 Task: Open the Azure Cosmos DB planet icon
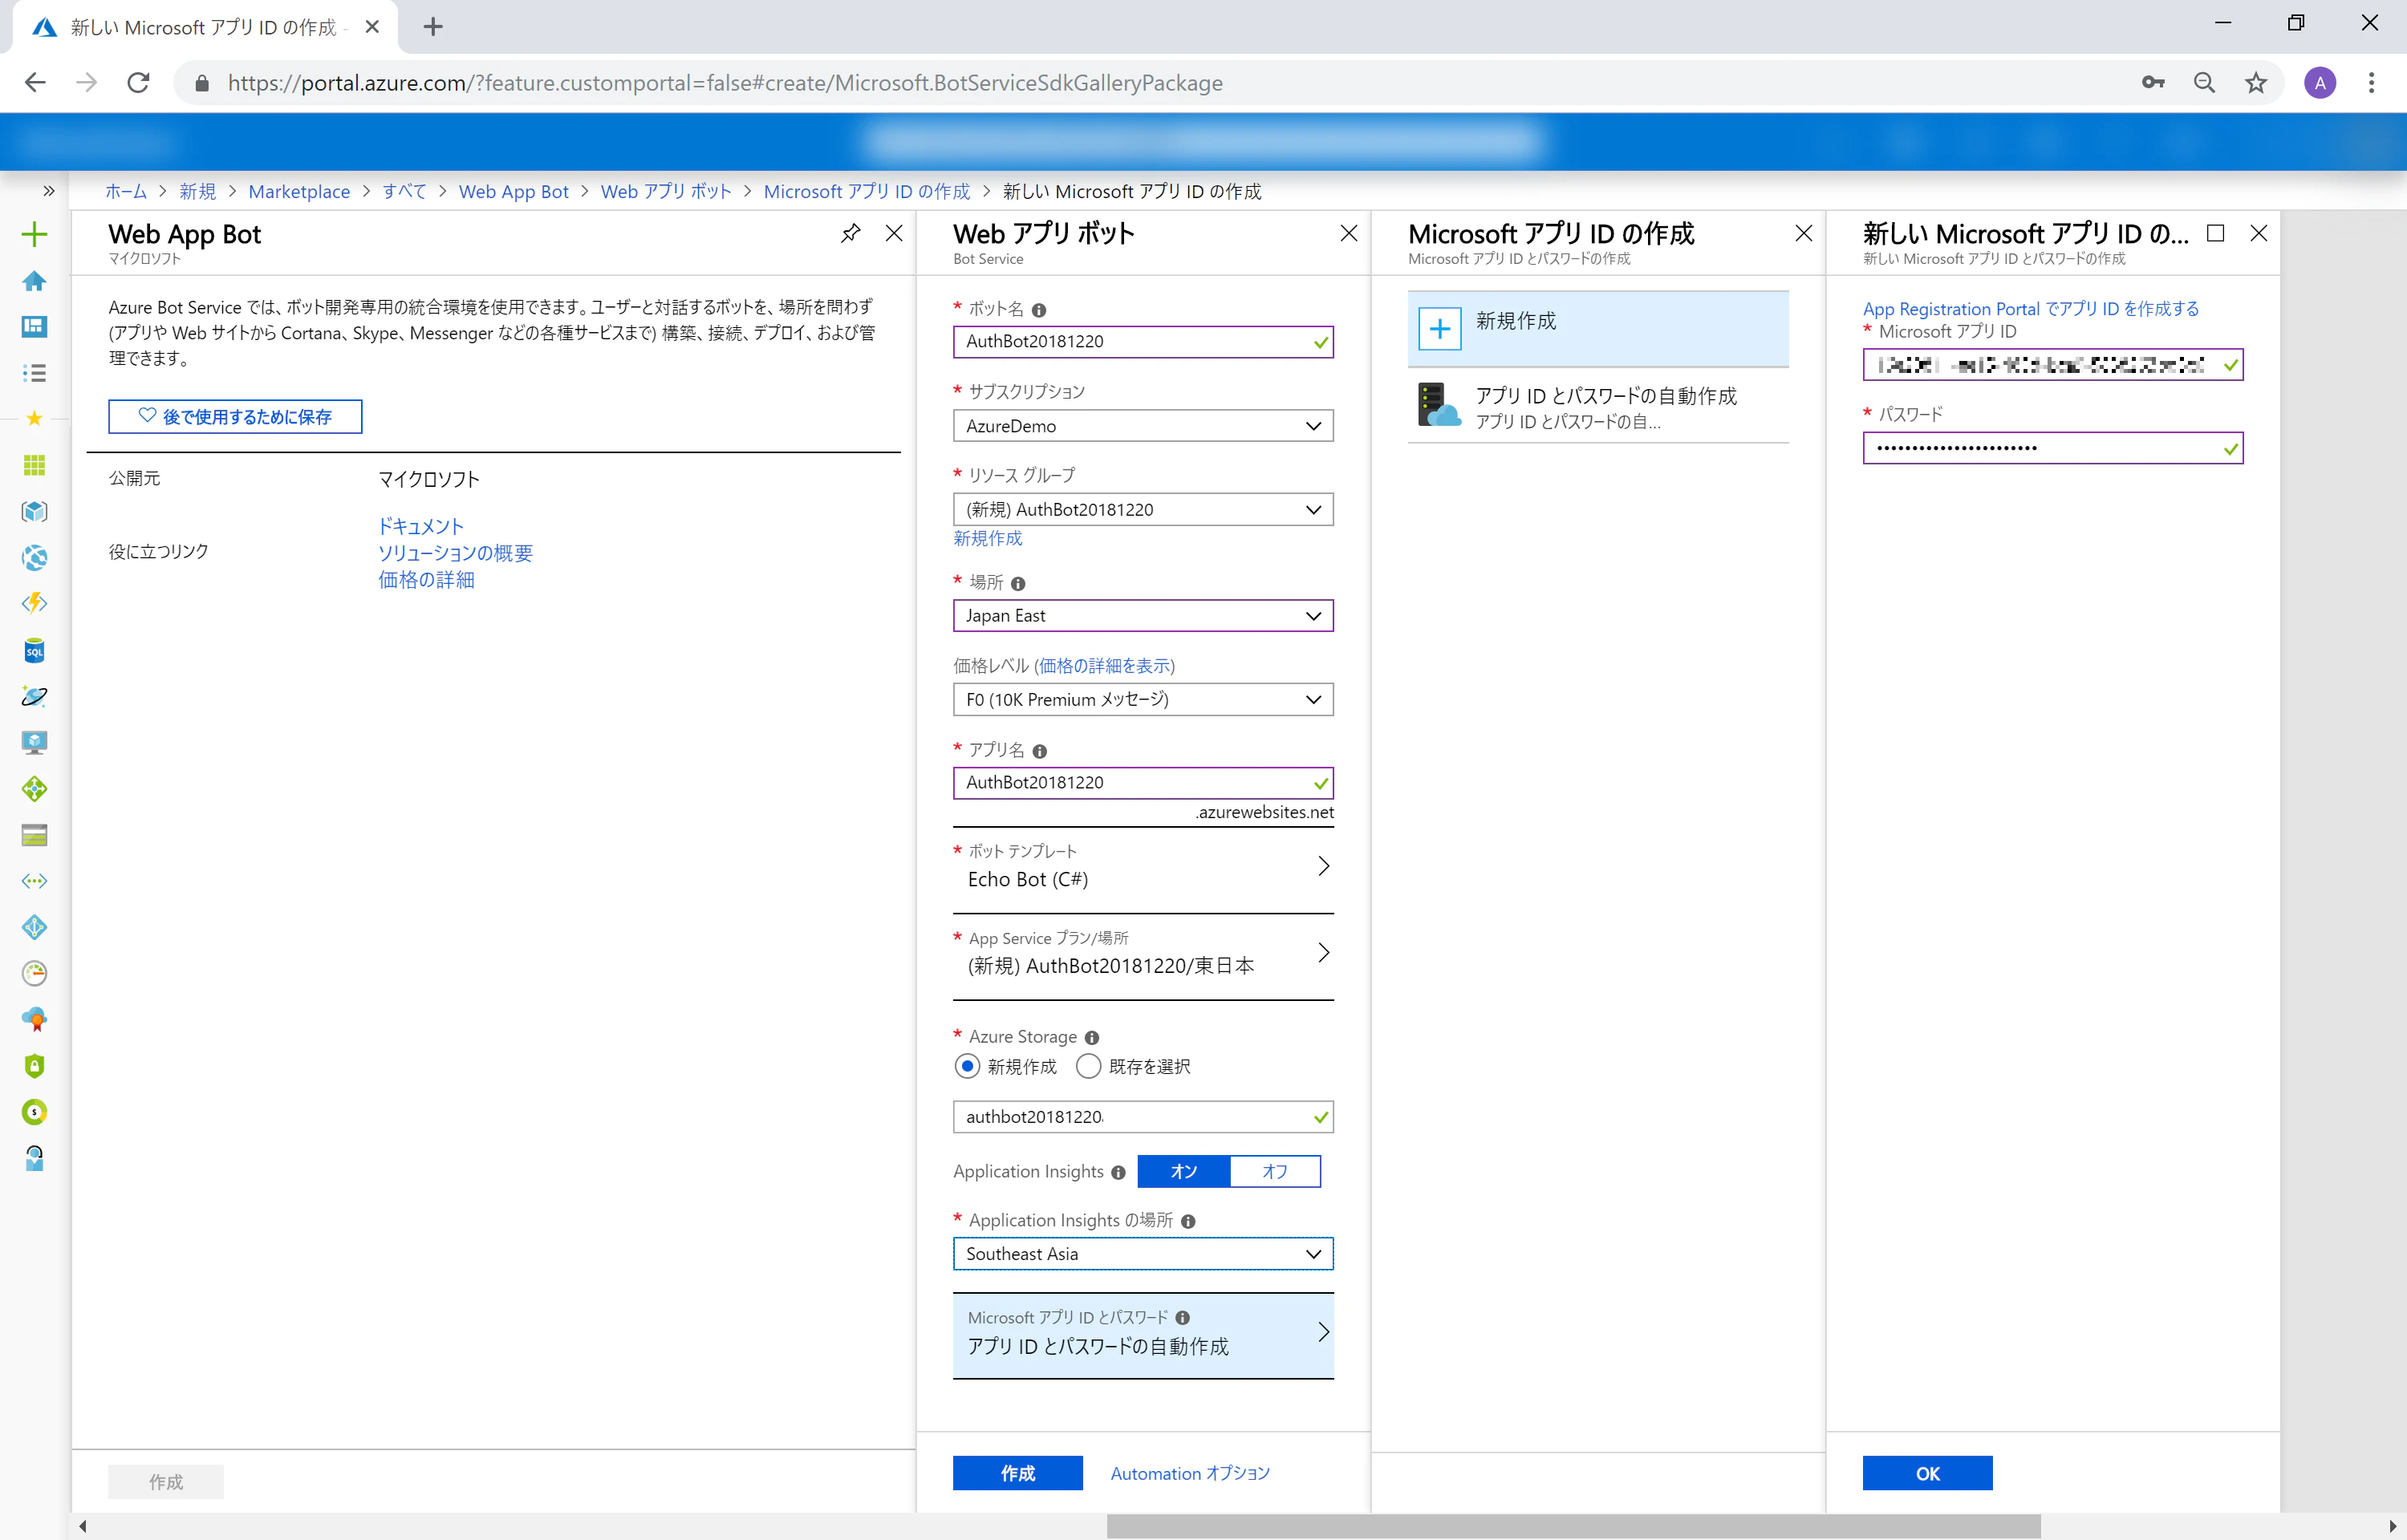[34, 697]
